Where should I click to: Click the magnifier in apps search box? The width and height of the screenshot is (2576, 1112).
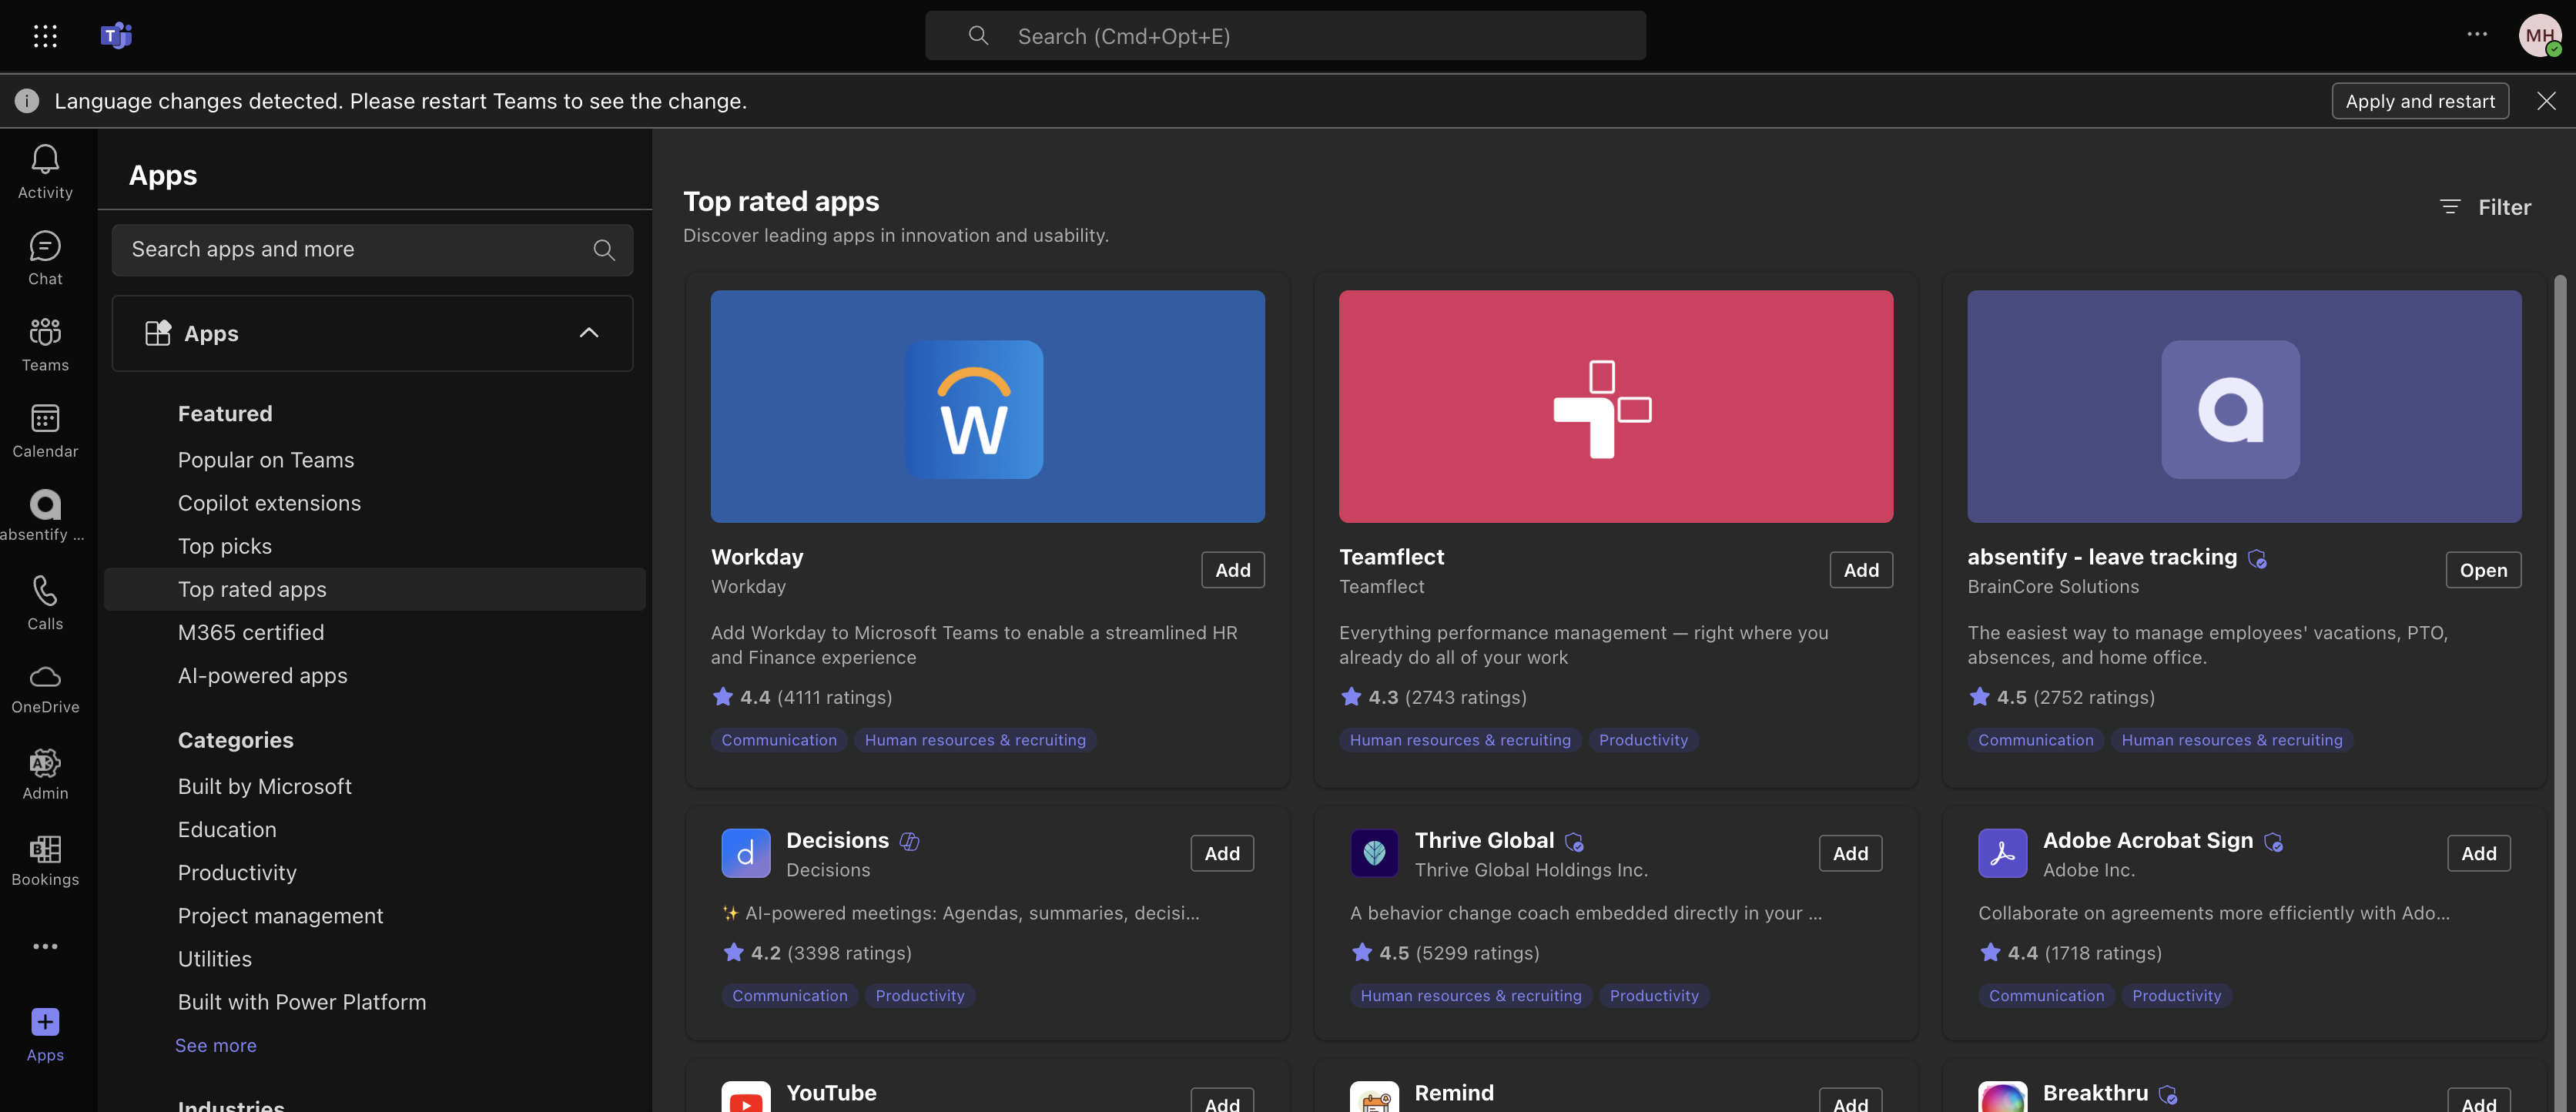coord(604,250)
